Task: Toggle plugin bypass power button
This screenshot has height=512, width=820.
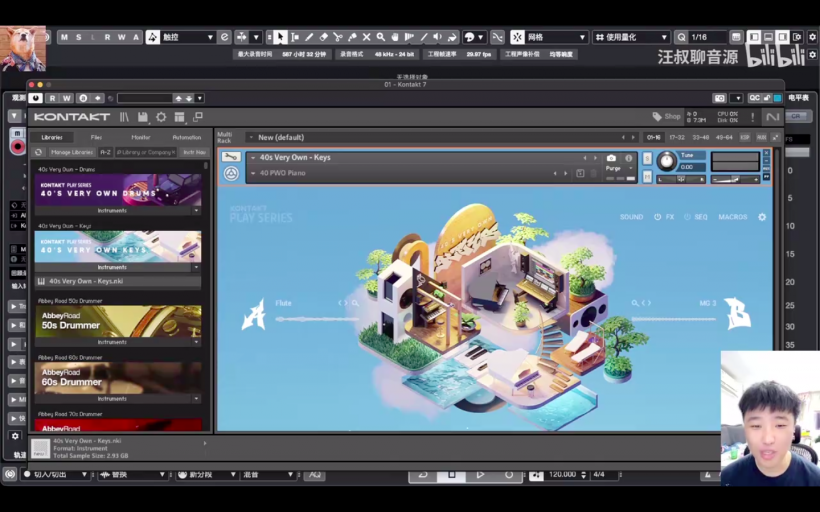Action: point(35,98)
